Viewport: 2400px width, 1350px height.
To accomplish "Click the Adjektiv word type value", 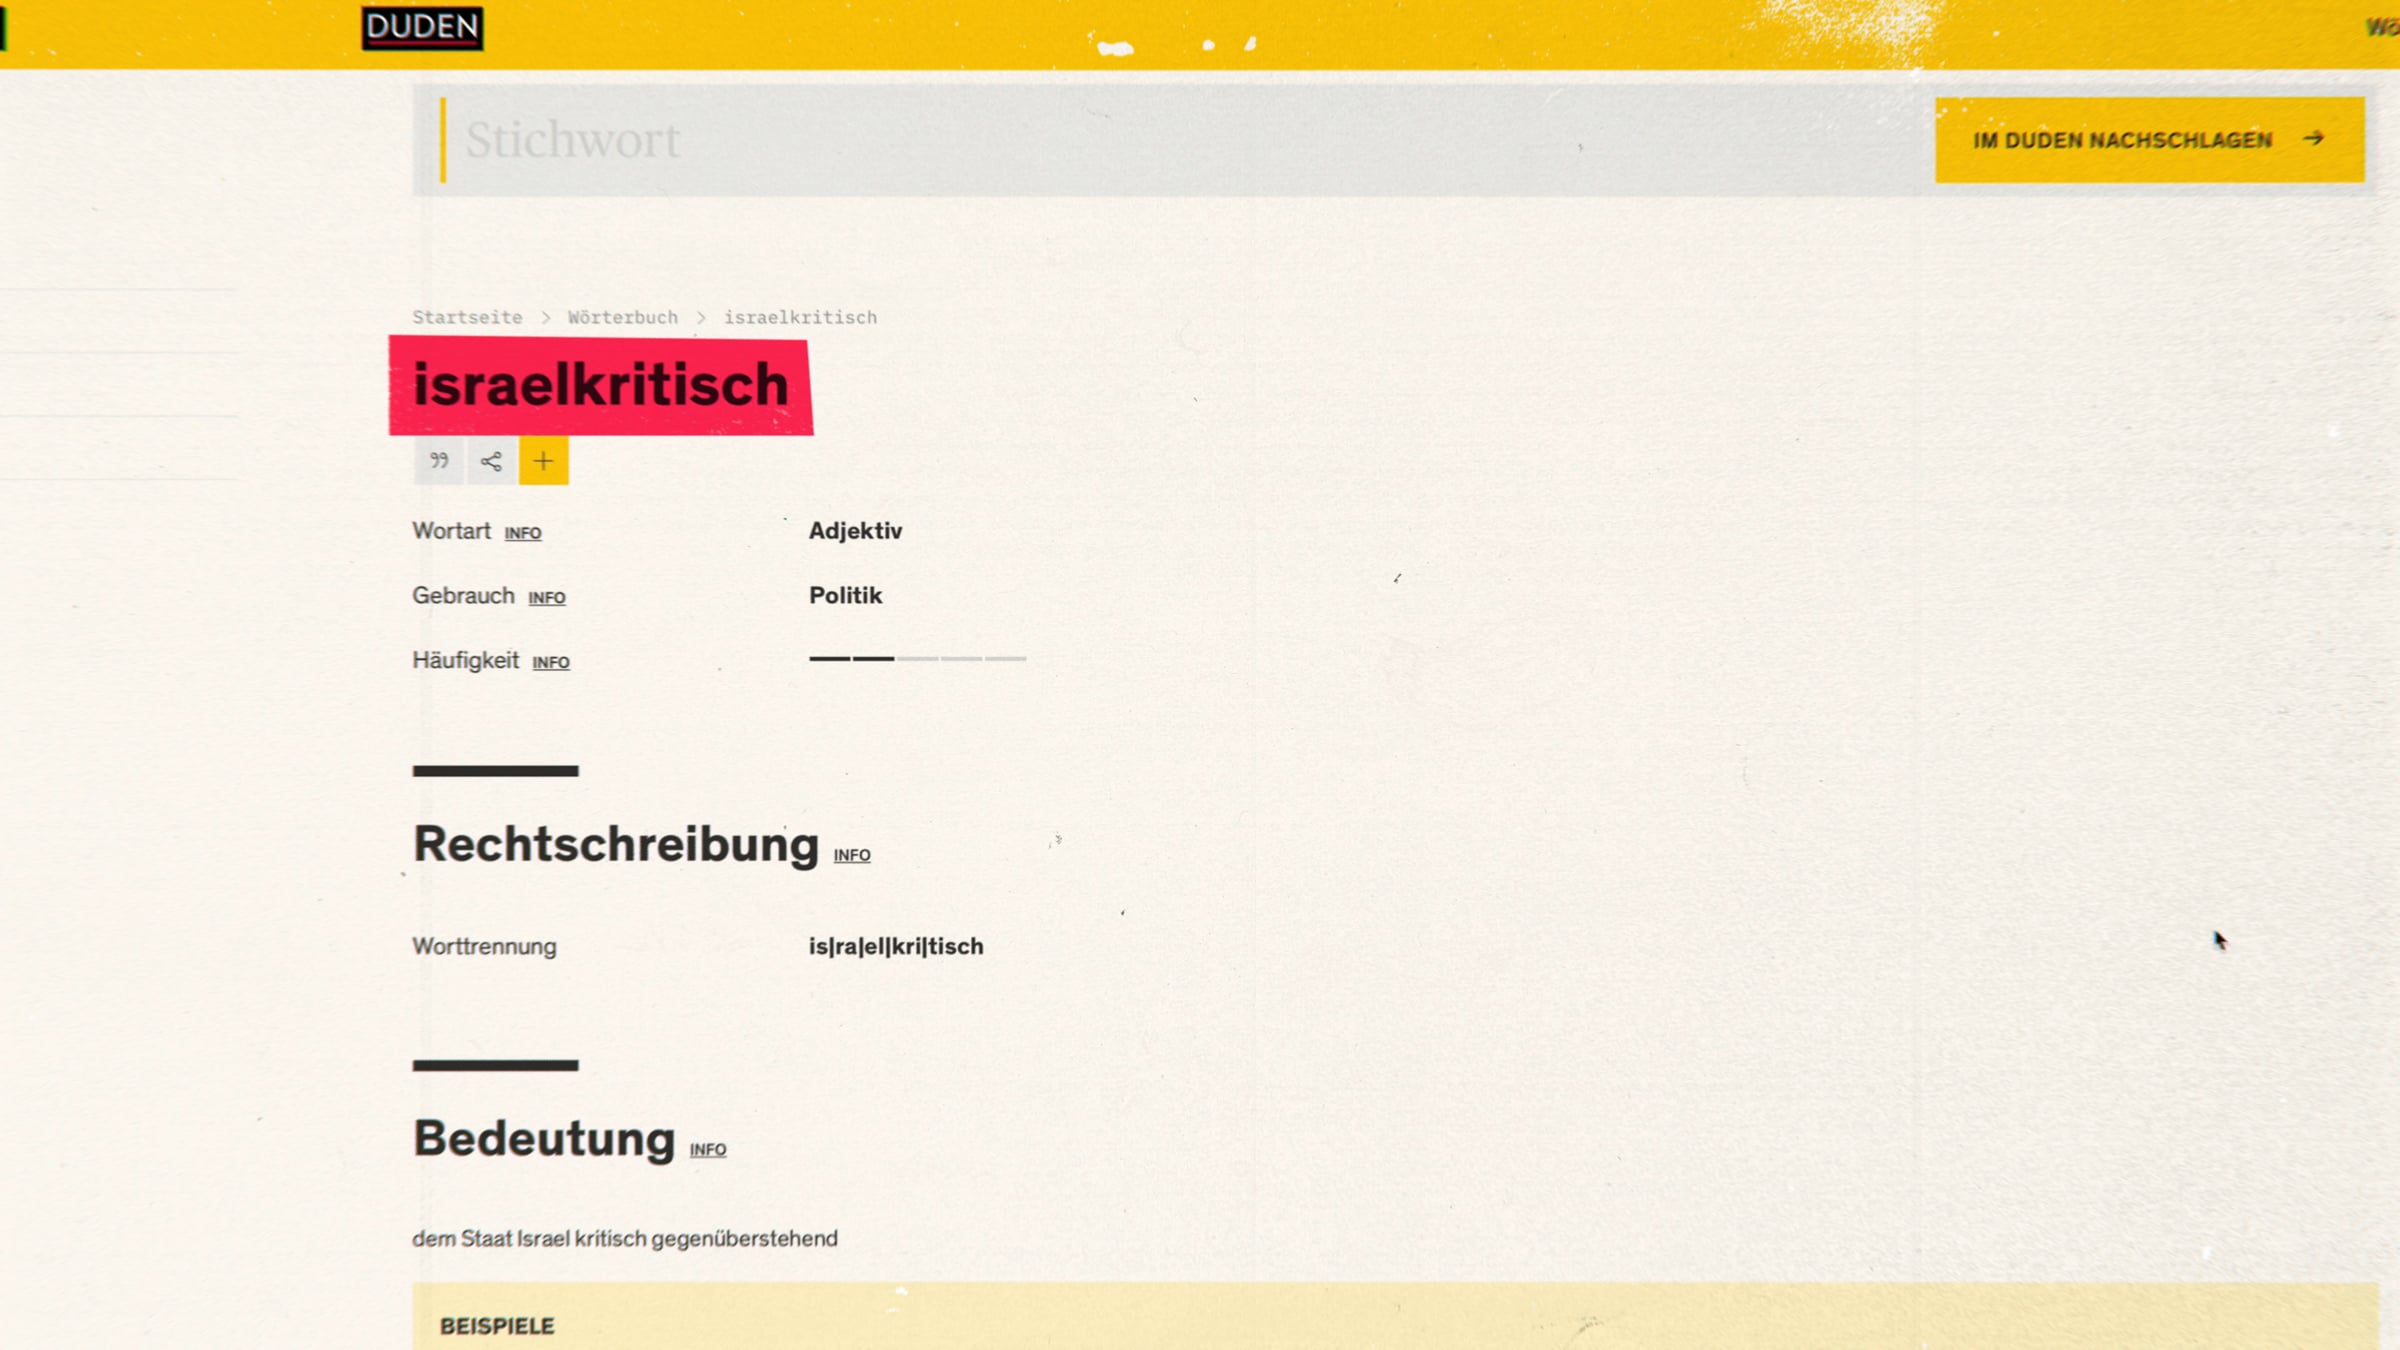I will tap(855, 531).
